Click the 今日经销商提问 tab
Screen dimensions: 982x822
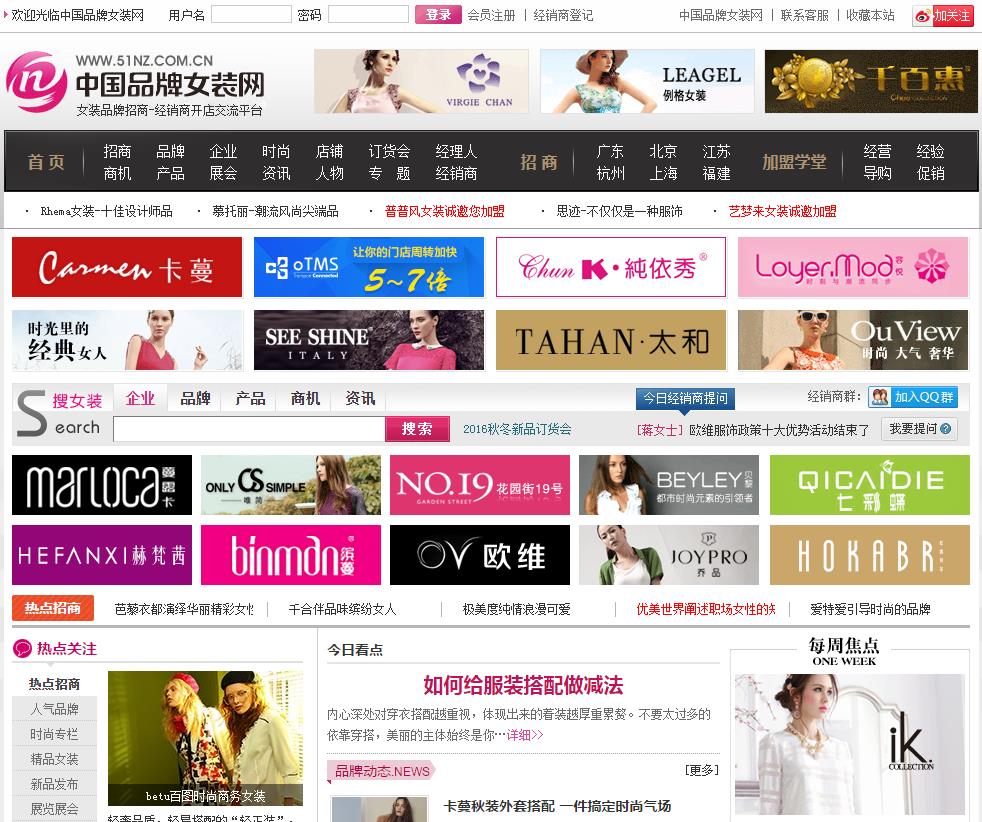(x=685, y=398)
